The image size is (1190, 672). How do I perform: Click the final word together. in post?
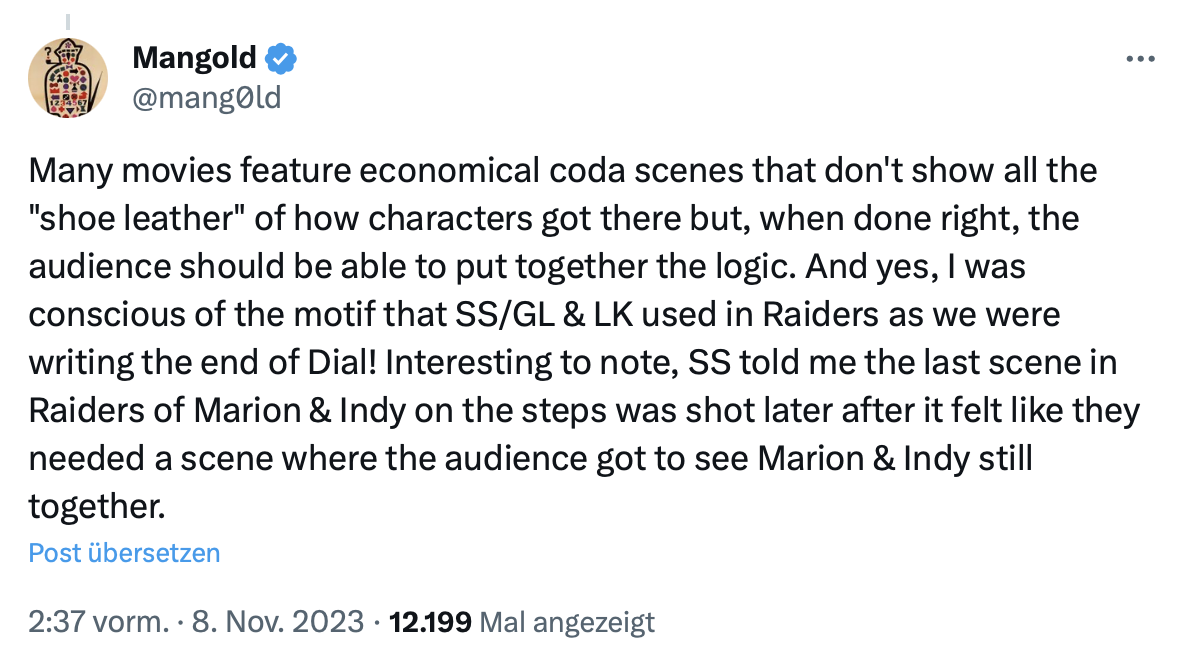[x=96, y=506]
